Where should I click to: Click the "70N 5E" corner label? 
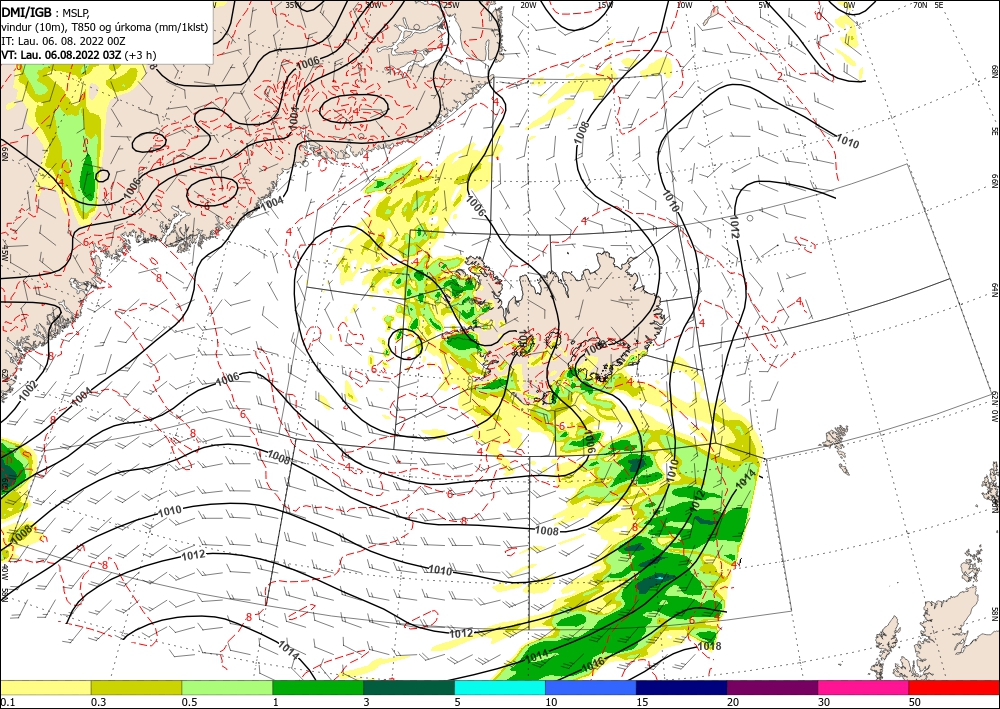[928, 5]
